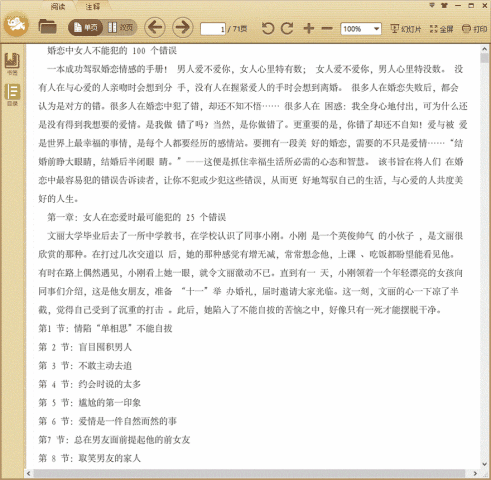The width and height of the screenshot is (491, 480).
Task: Select the 注释 tab
Action: tap(93, 6)
